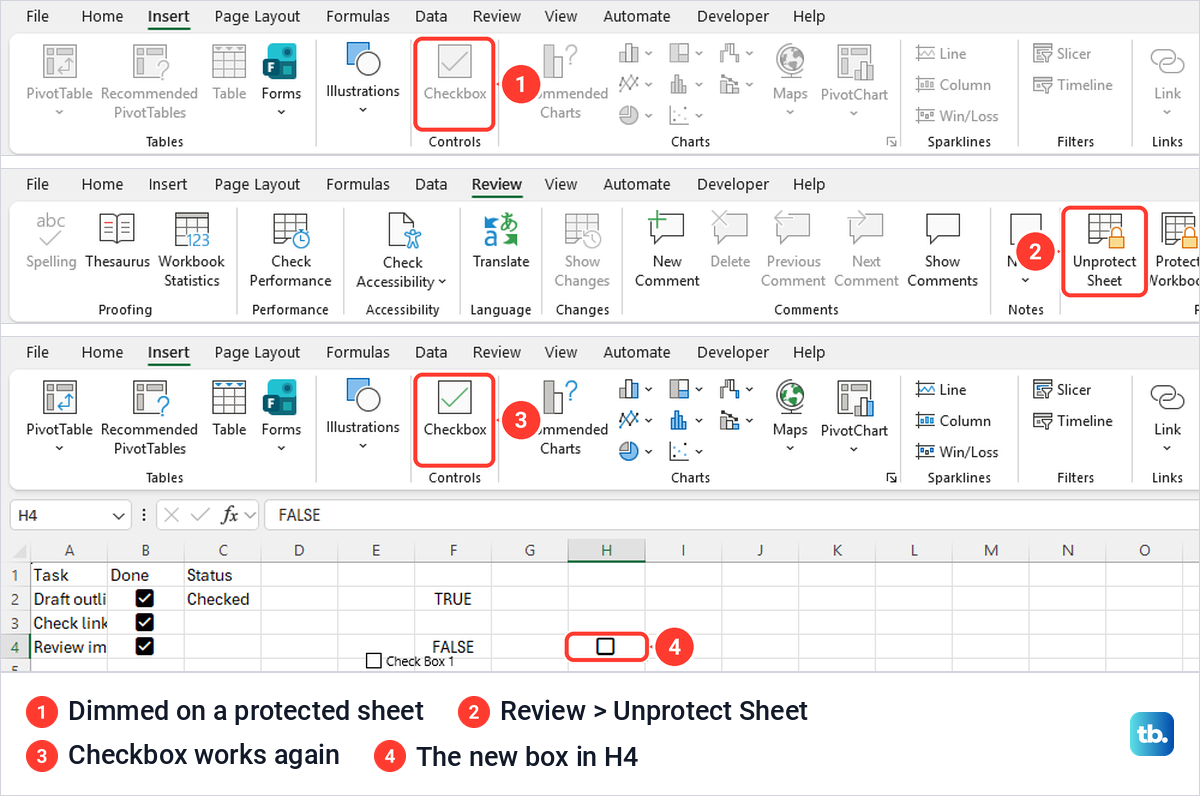Open Page Layout tab above Check Performance
This screenshot has width=1200, height=796.
[257, 184]
